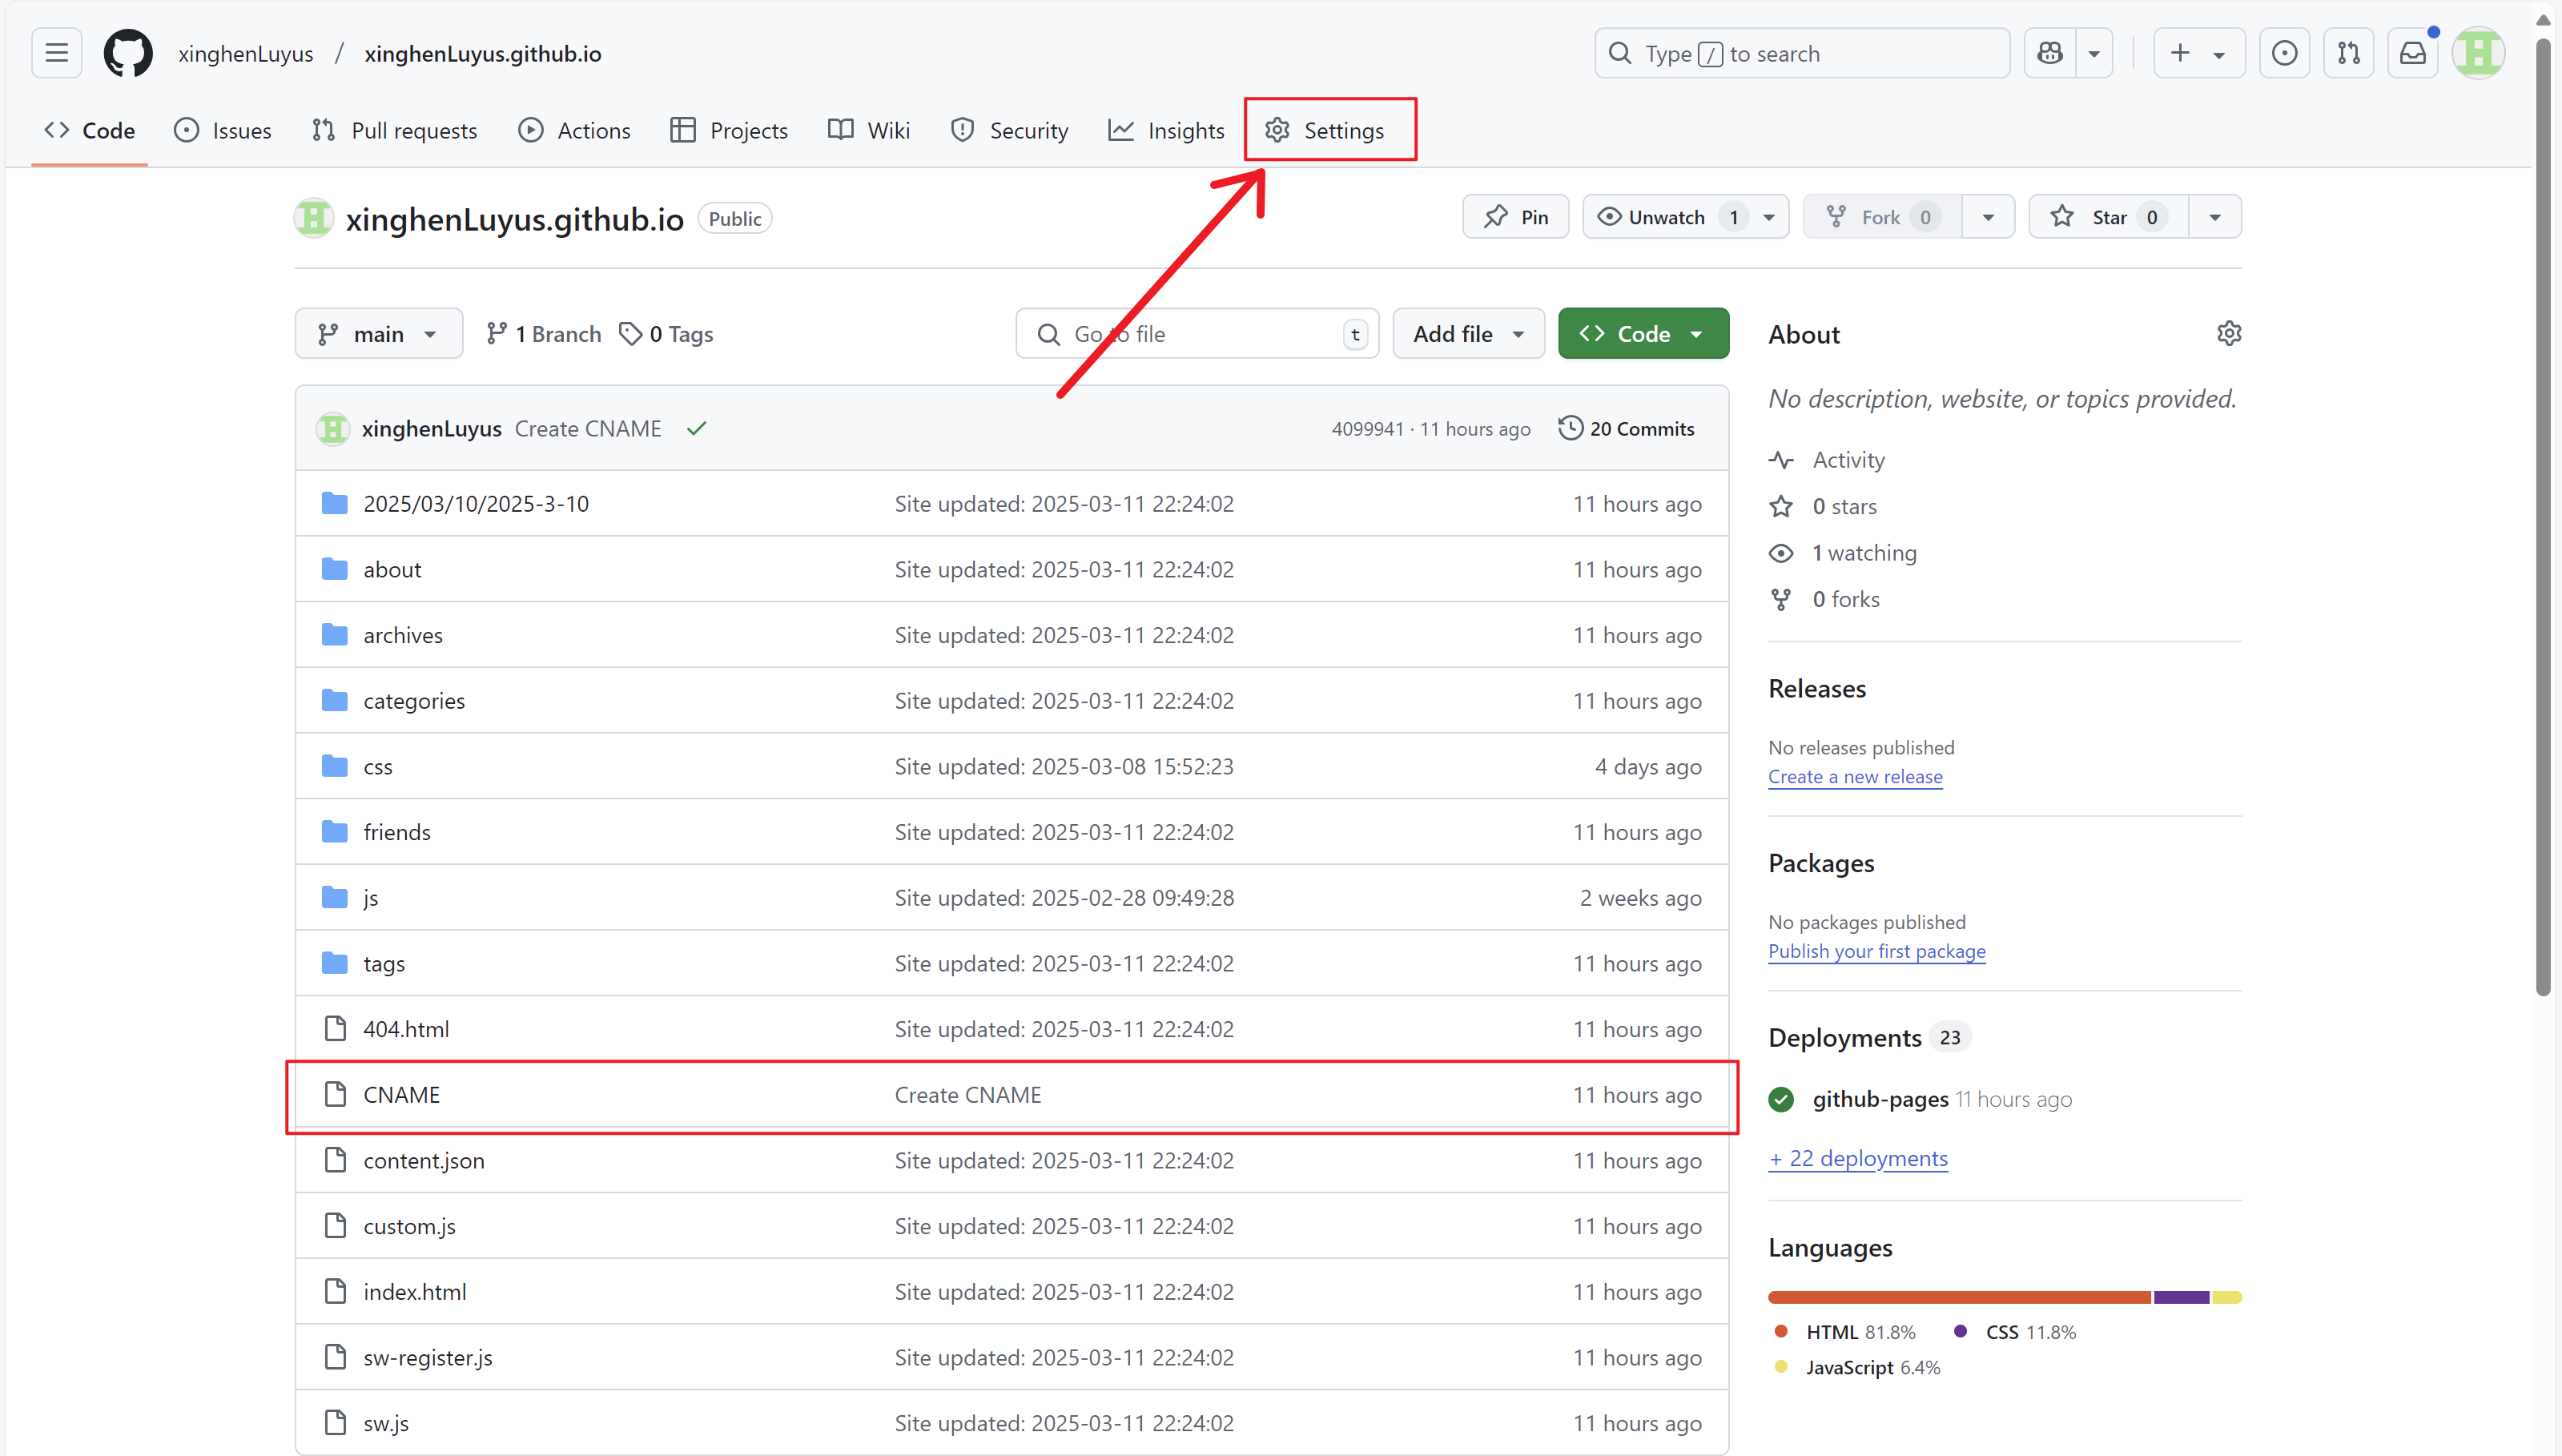Click the HTML language bar segment
This screenshot has width=2562, height=1456.
(x=1958, y=1297)
